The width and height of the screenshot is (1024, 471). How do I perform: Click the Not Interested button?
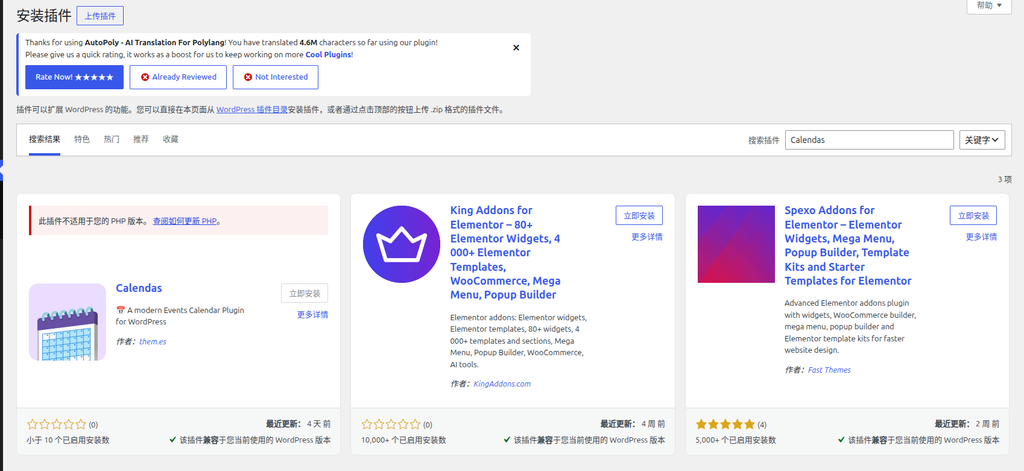(276, 77)
